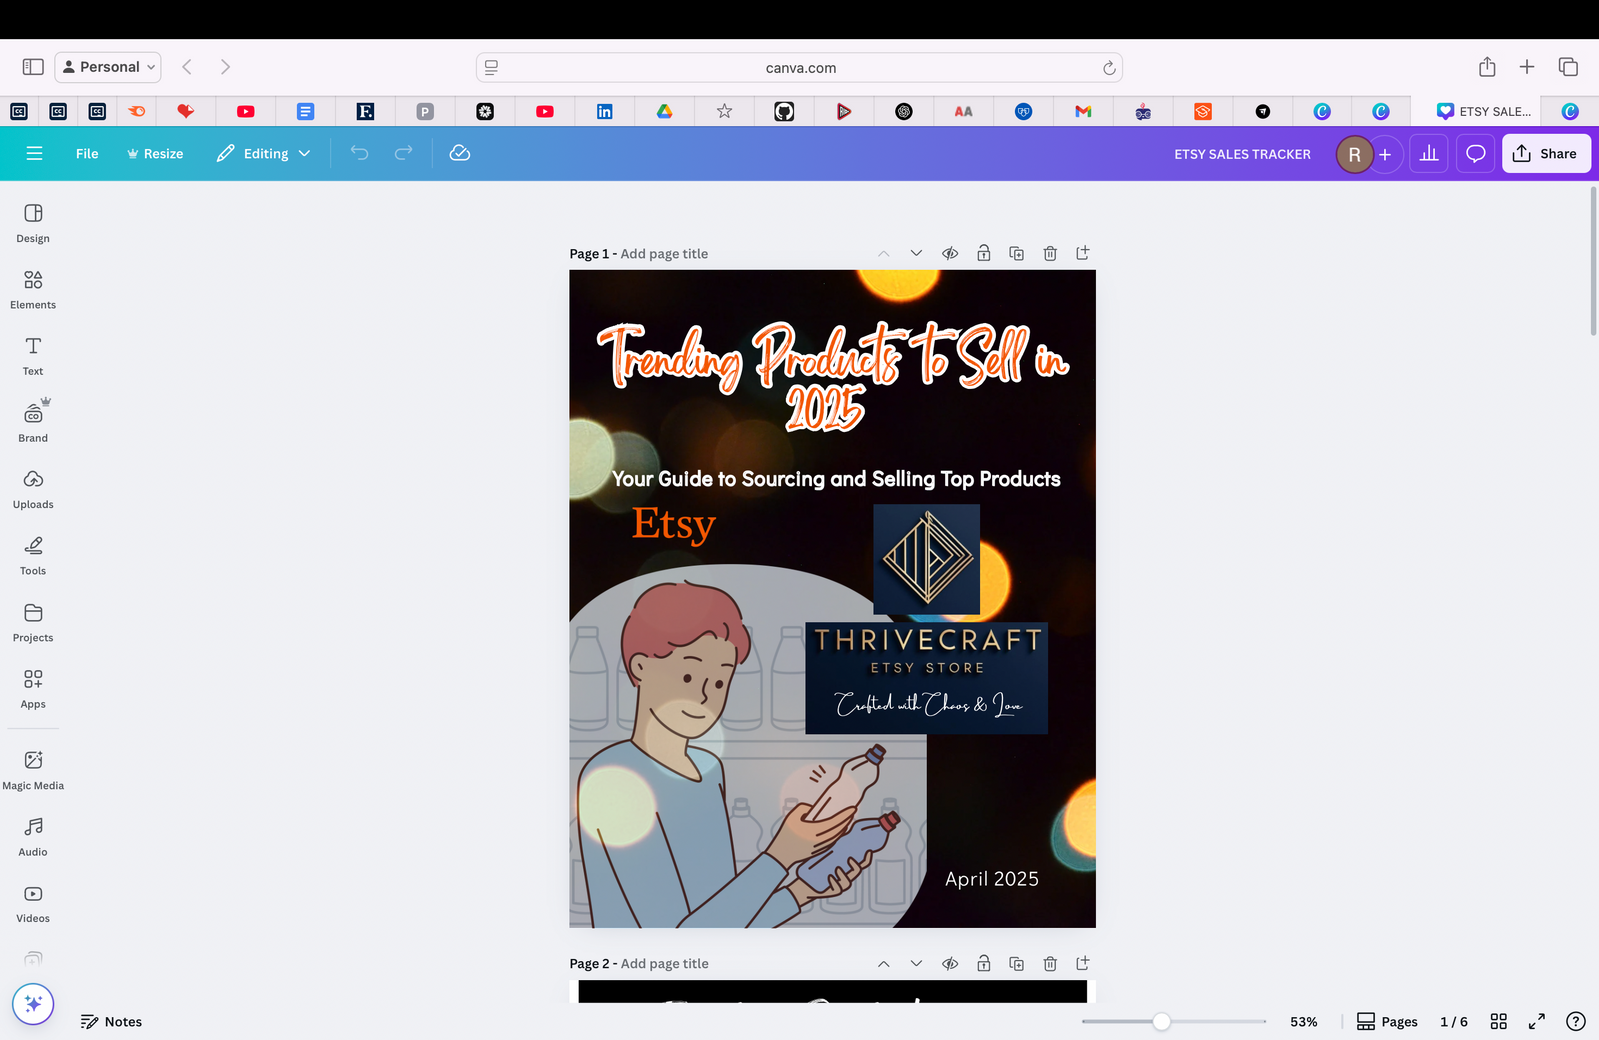1599x1040 pixels.
Task: Open the R user avatar
Action: 1354,154
